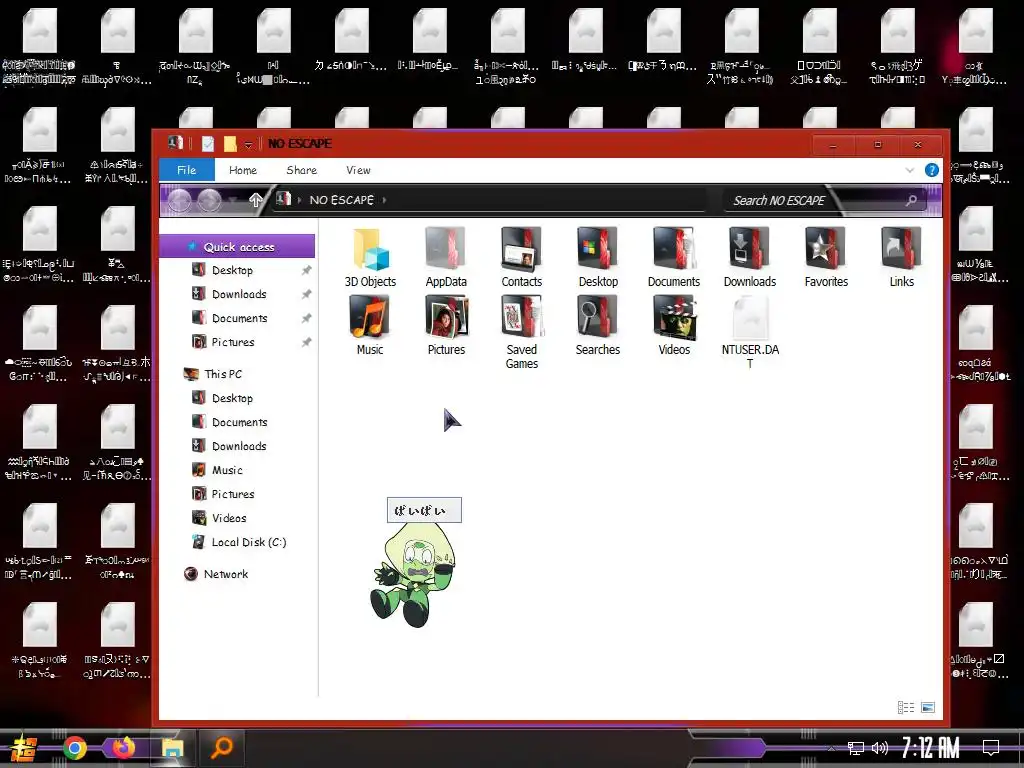
Task: Open the Home ribbon tab
Action: (243, 170)
